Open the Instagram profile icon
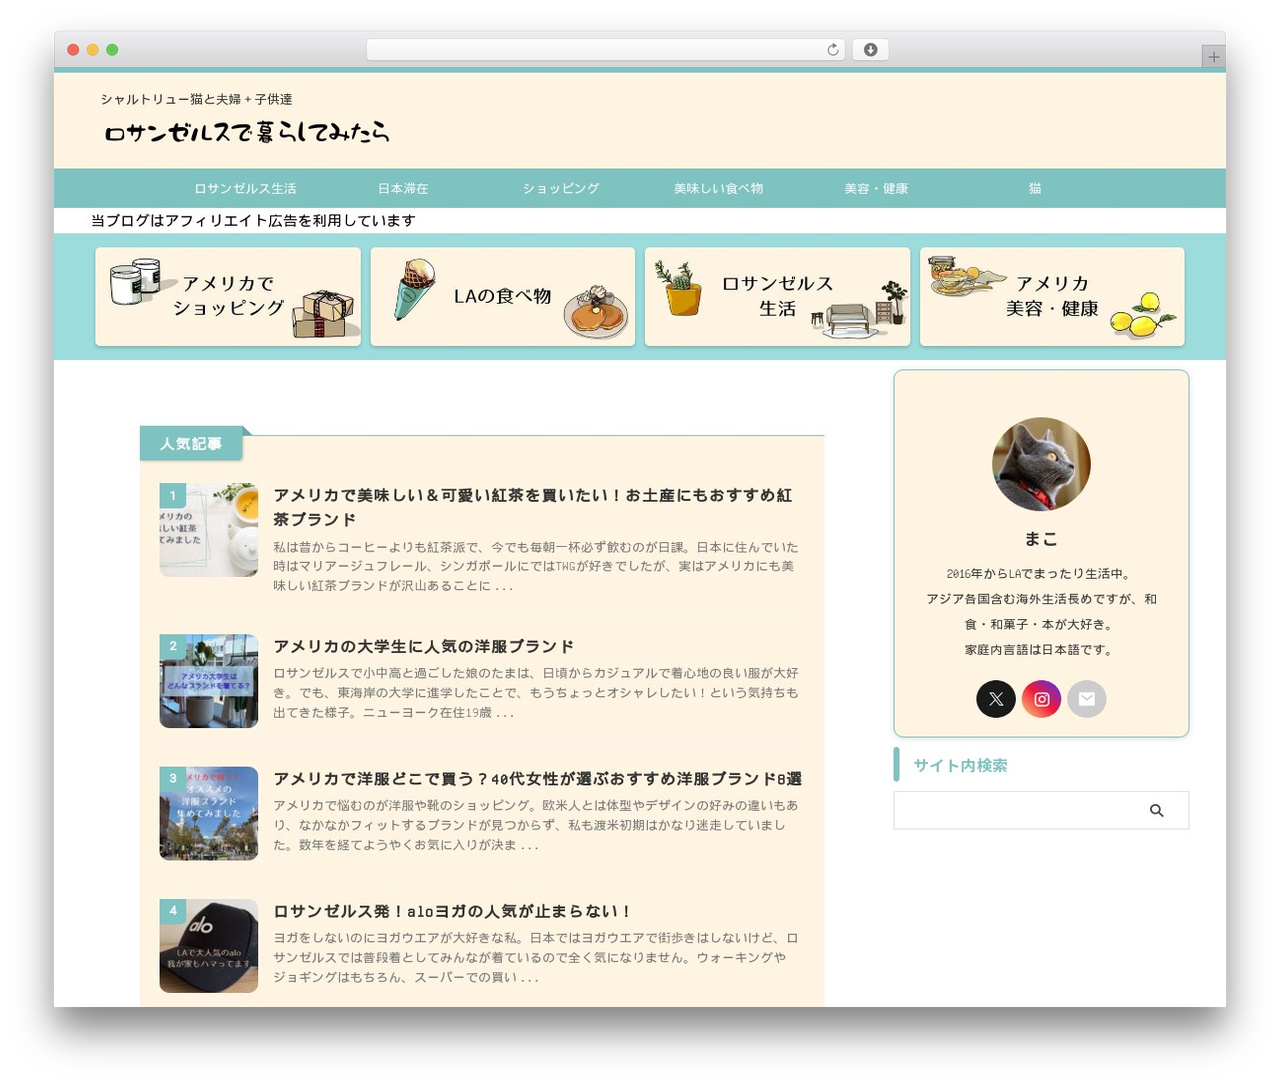The height and width of the screenshot is (1084, 1280). 1041,699
